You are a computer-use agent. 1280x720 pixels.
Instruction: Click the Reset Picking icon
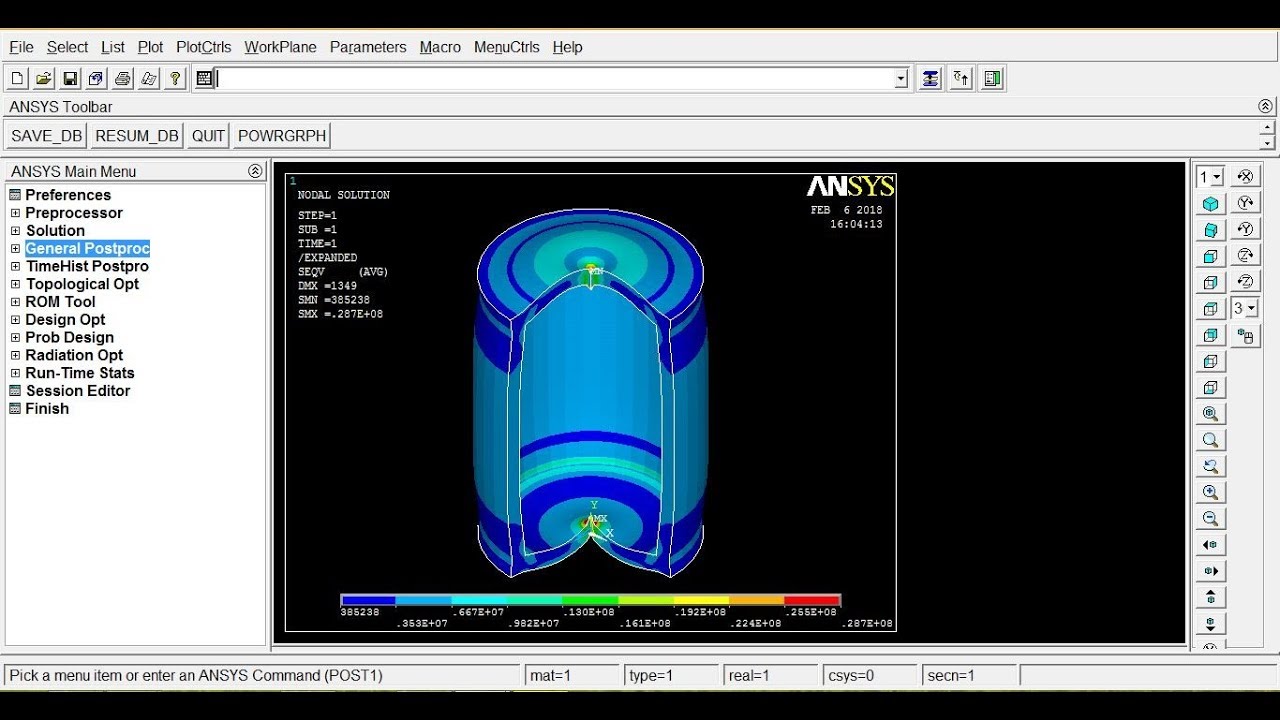point(961,78)
